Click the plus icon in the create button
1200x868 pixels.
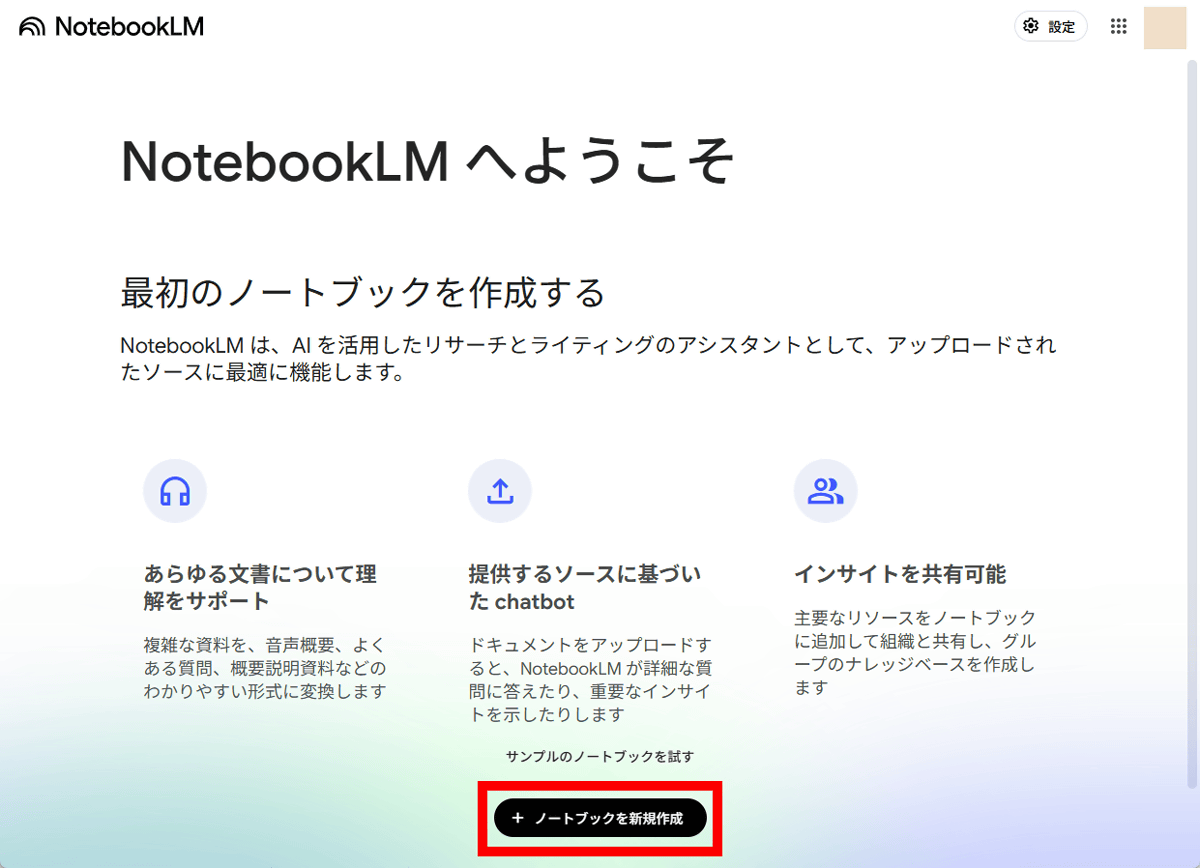click(516, 818)
